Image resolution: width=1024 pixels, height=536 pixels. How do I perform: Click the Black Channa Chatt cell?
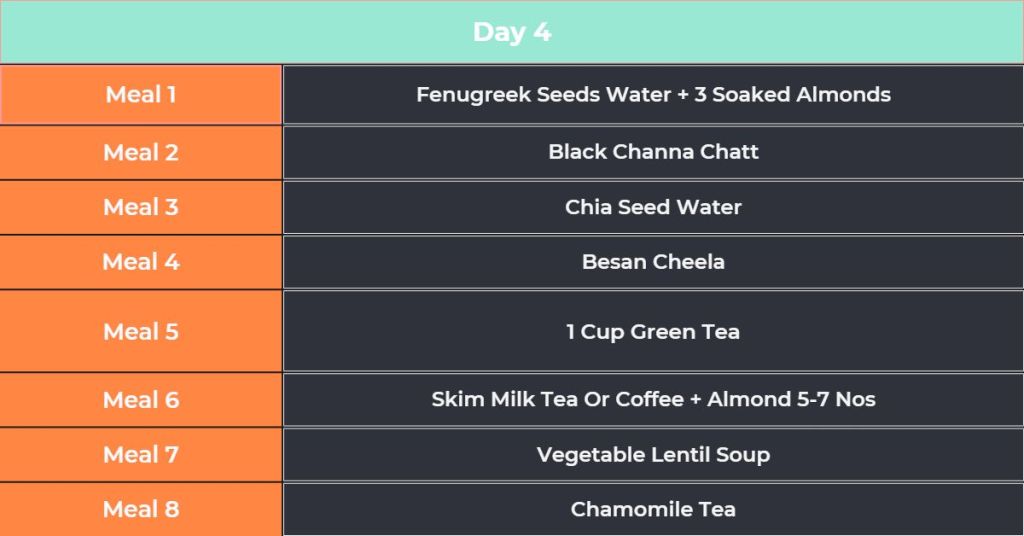(653, 152)
